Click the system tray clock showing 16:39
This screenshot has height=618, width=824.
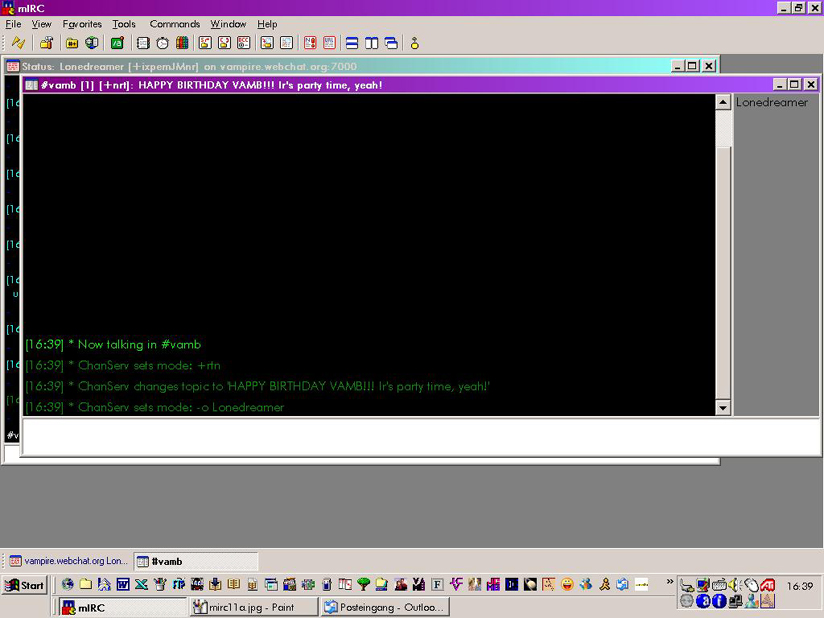click(800, 586)
